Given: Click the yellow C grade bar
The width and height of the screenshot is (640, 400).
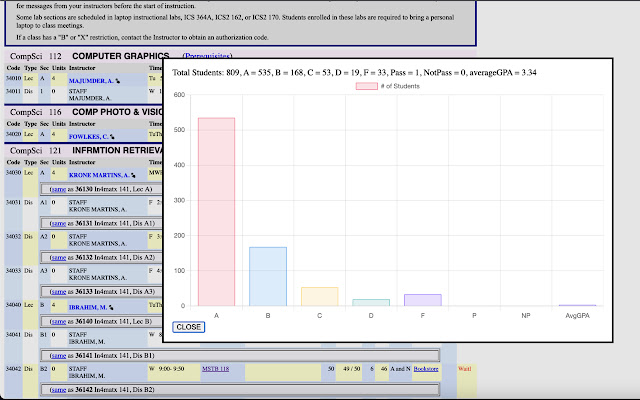Looking at the screenshot, I should click(x=320, y=297).
